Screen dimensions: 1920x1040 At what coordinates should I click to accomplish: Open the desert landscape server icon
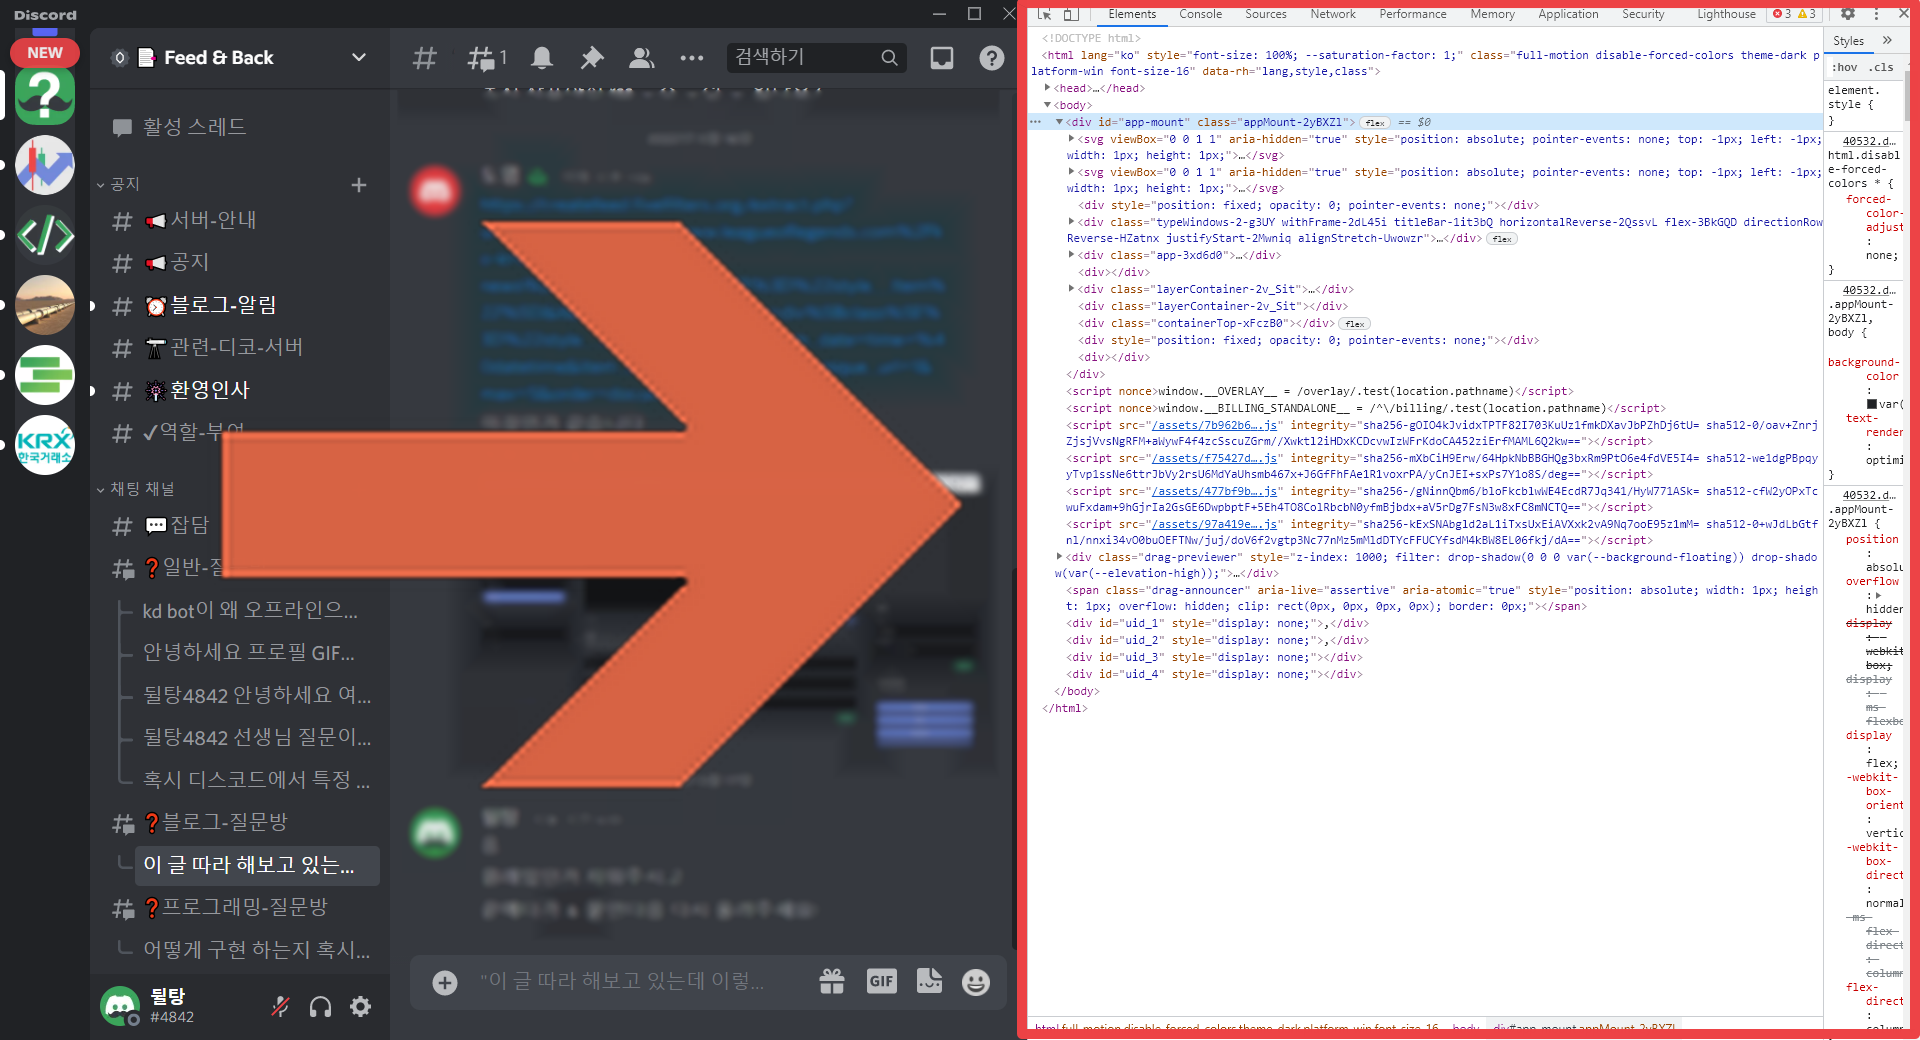pos(45,305)
